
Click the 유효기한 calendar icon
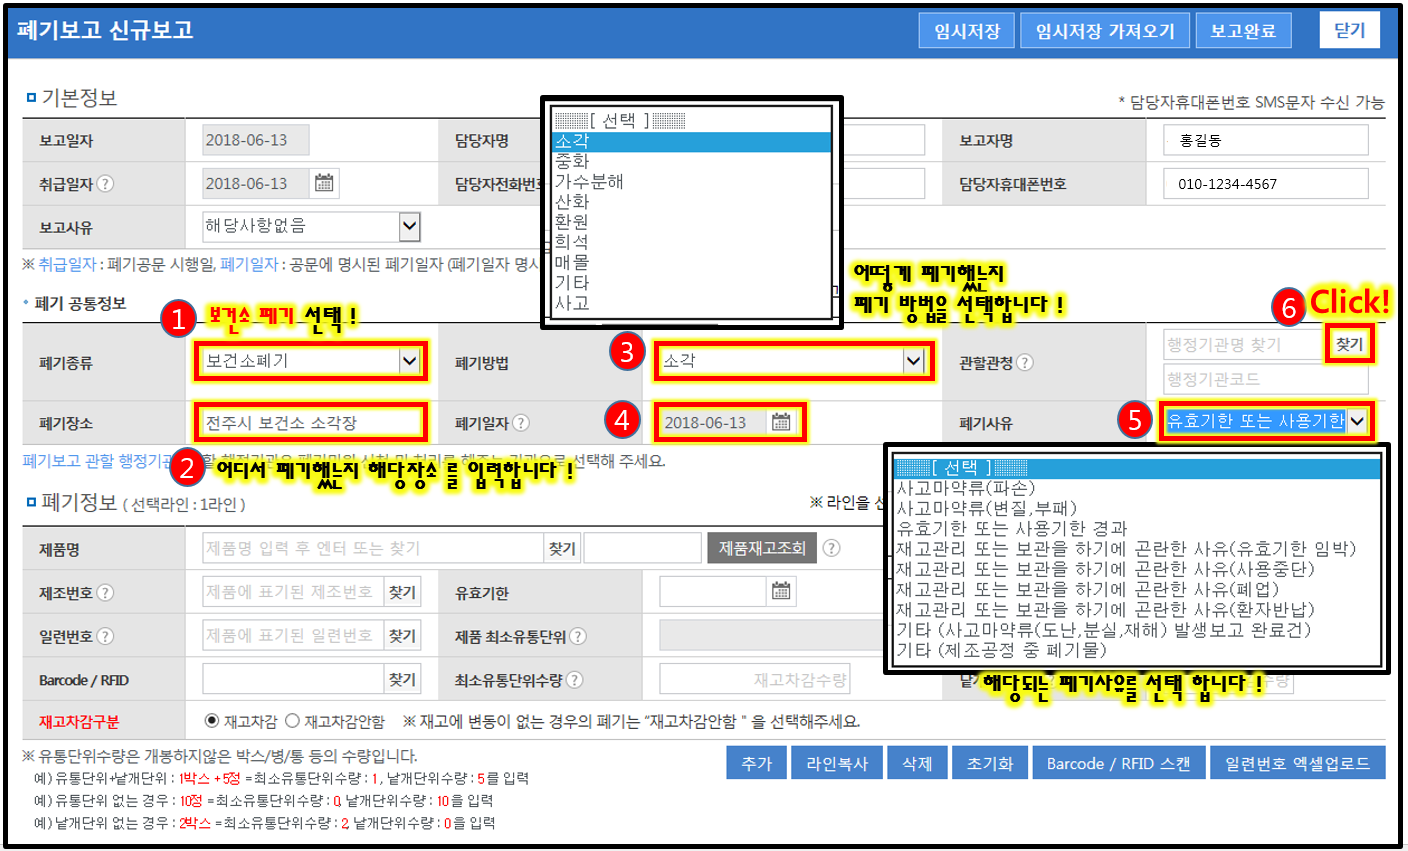point(781,592)
